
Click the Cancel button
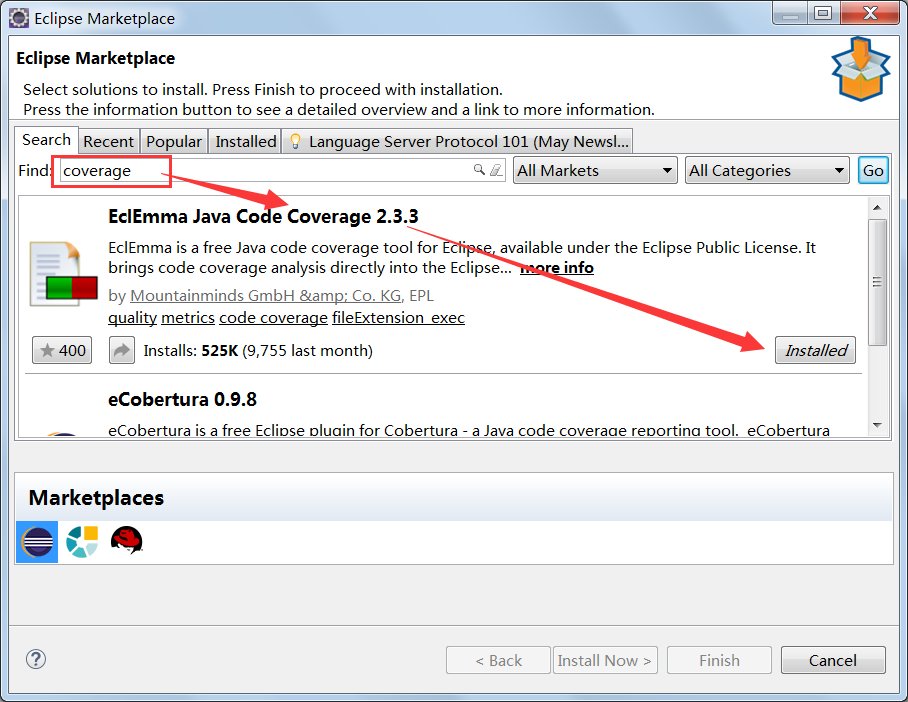point(833,660)
